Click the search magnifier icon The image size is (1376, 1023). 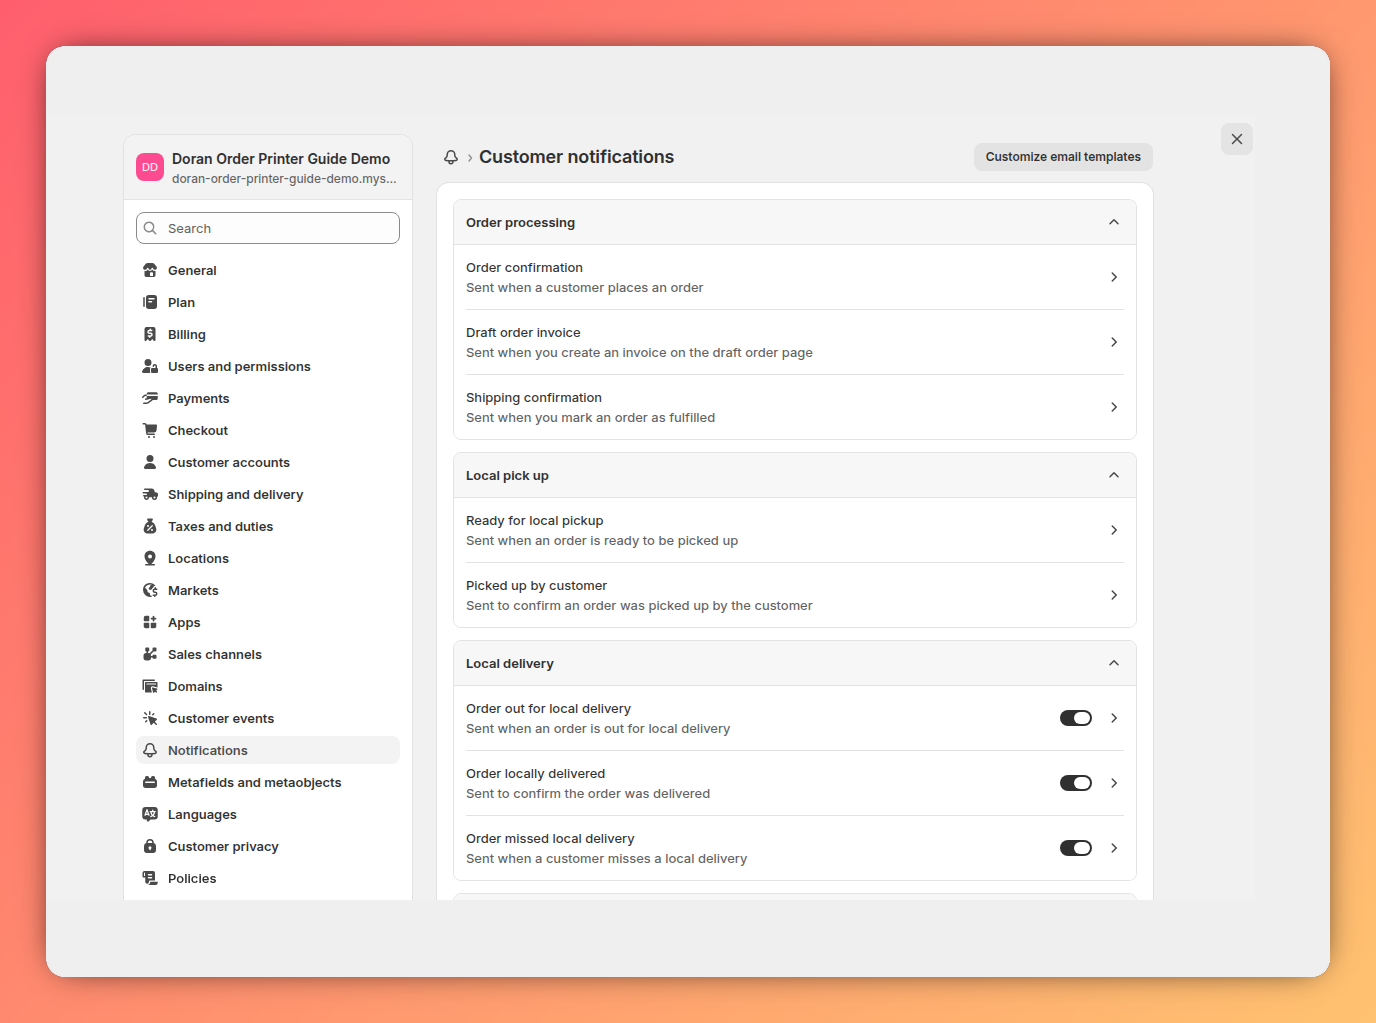(x=150, y=228)
